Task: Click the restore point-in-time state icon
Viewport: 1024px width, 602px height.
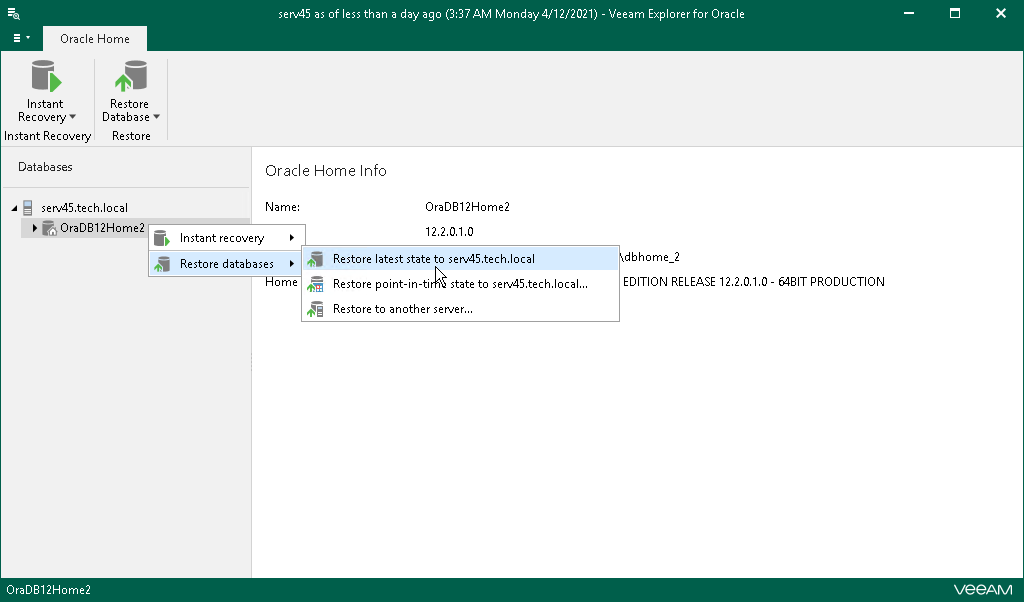Action: point(316,284)
